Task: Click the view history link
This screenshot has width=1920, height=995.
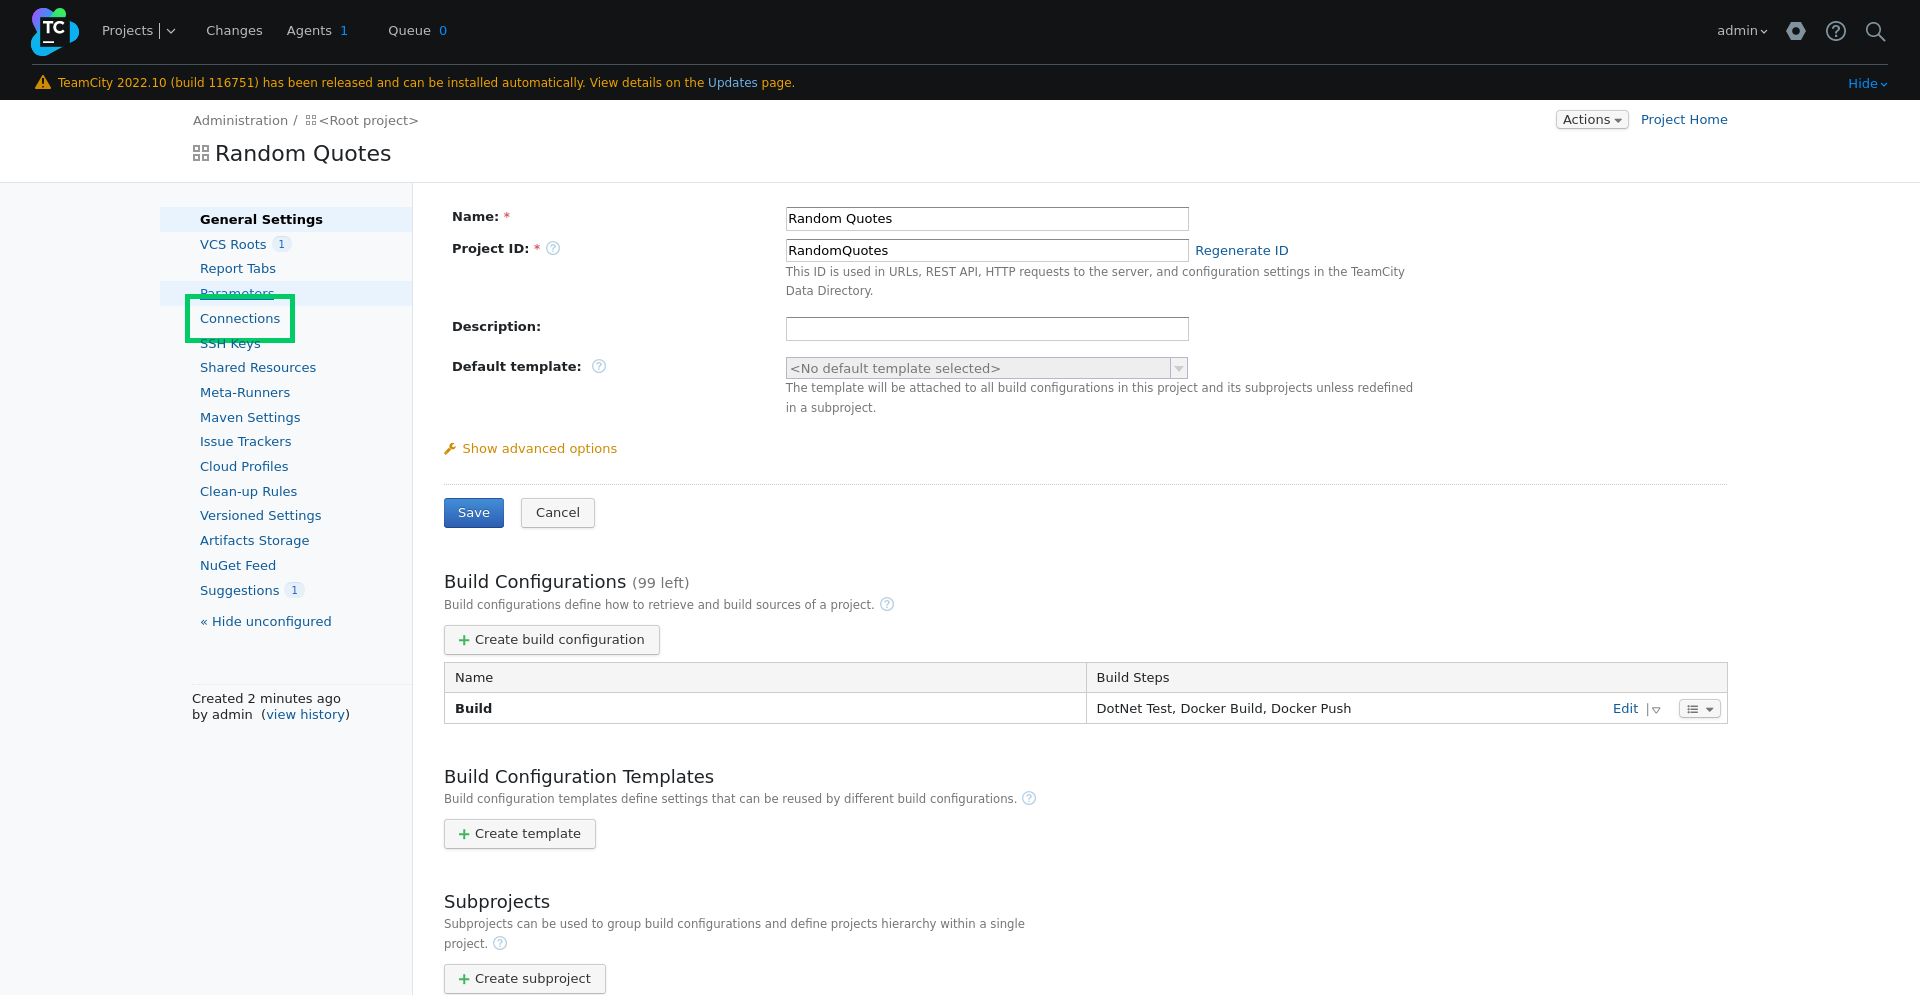Action: 306,715
